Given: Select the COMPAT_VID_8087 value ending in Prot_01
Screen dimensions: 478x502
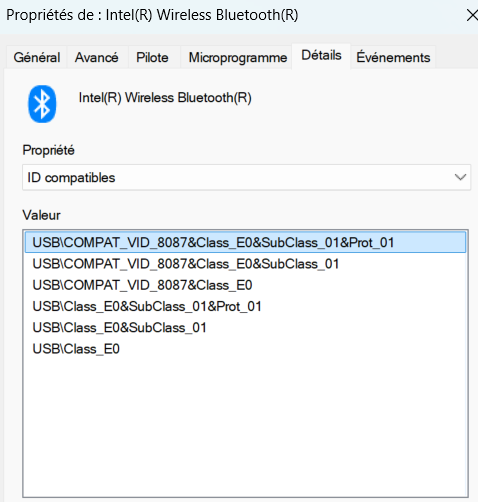Looking at the screenshot, I should (x=246, y=242).
